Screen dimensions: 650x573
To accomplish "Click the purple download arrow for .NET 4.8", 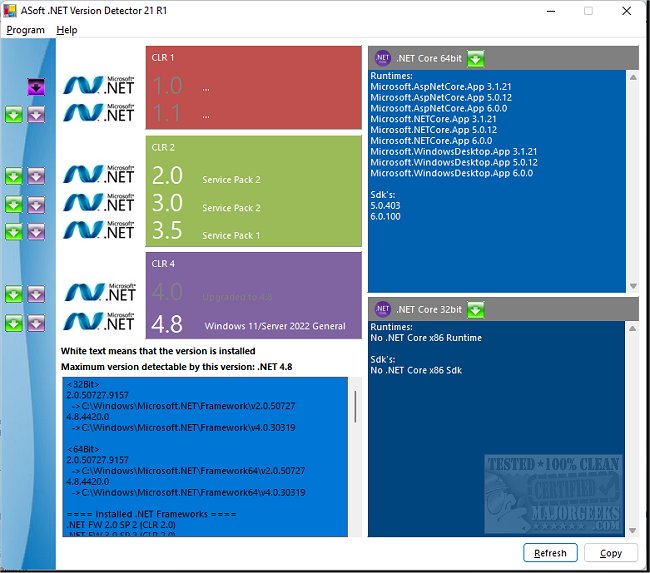I will click(36, 323).
